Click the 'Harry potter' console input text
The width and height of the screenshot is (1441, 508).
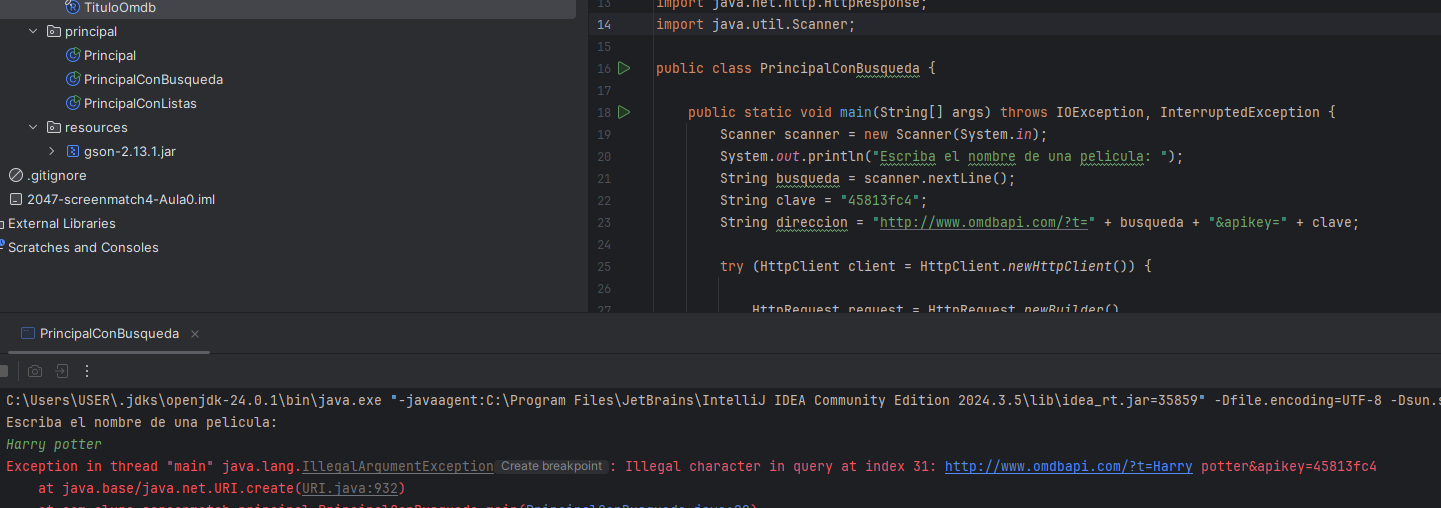click(54, 444)
